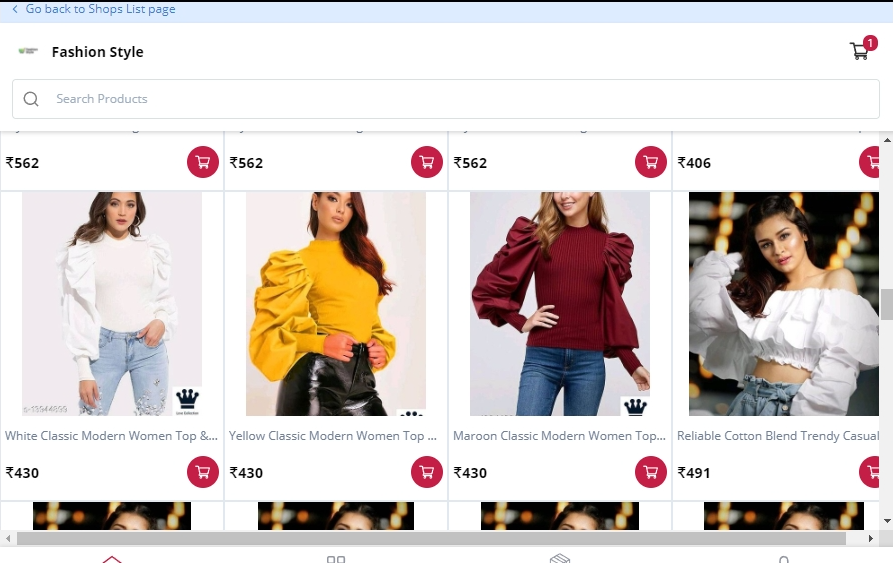Add White Classic Modern Women Top to cart
Viewport: 893px width, 563px height.
pos(203,472)
